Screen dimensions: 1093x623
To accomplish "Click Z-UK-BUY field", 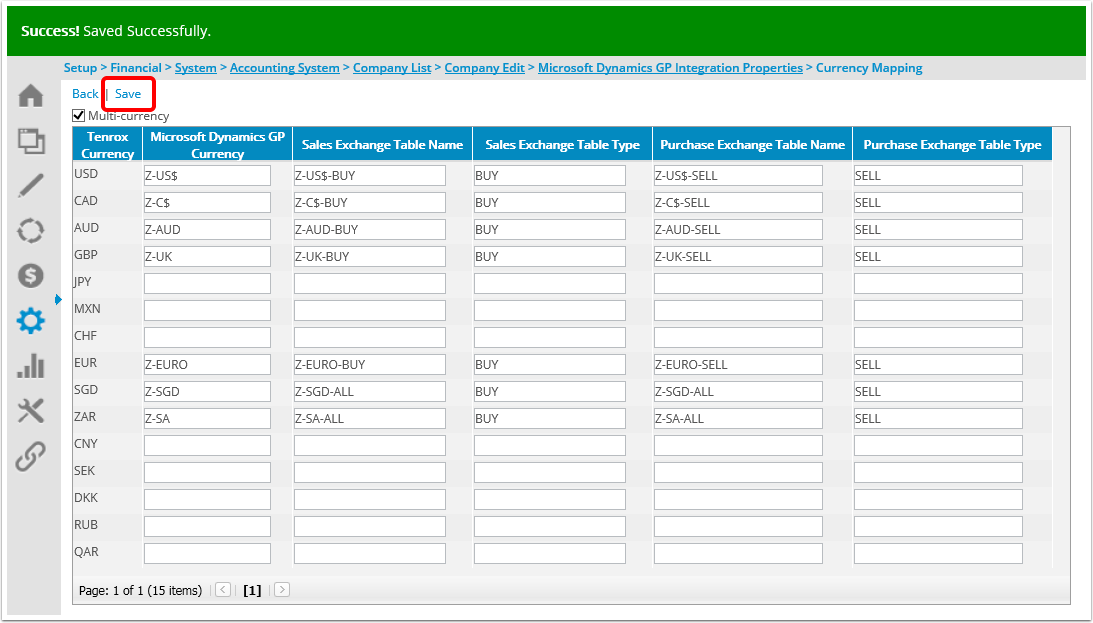I will click(369, 256).
